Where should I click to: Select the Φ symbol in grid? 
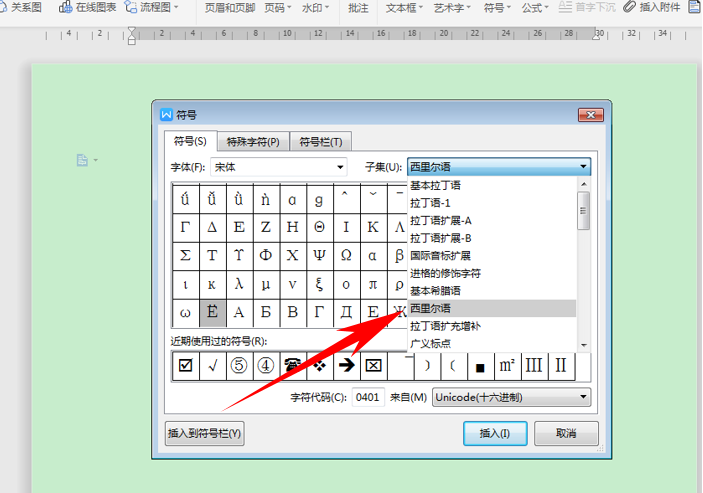[x=265, y=255]
